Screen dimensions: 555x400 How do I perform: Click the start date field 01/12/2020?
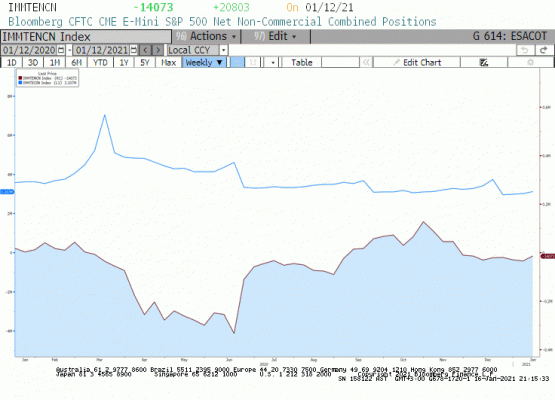(29, 50)
